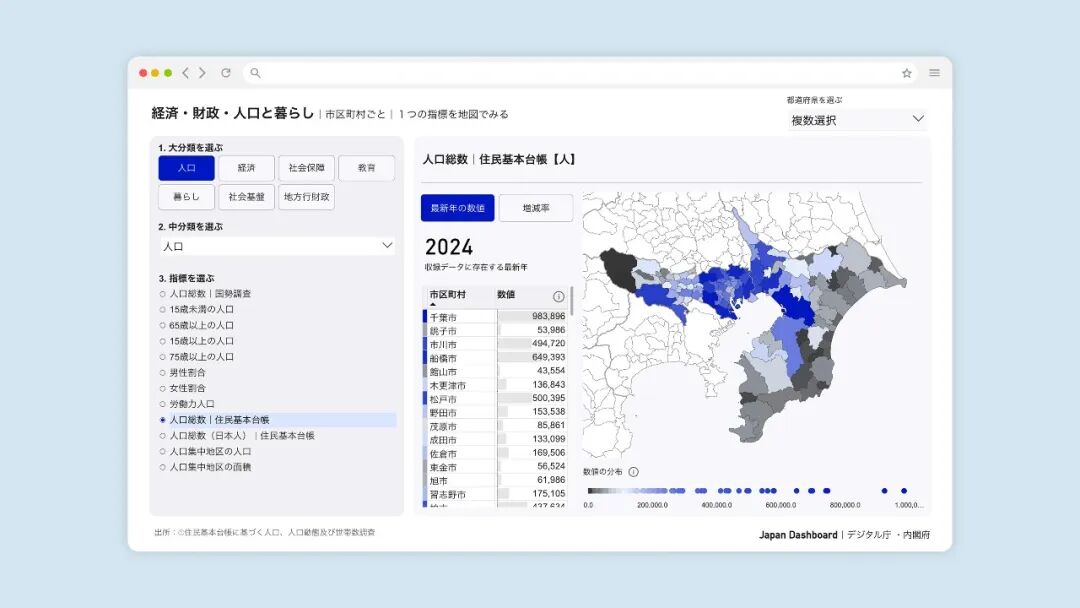Click the 習志野市 row in the table
This screenshot has height=608, width=1080.
pyautogui.click(x=495, y=494)
